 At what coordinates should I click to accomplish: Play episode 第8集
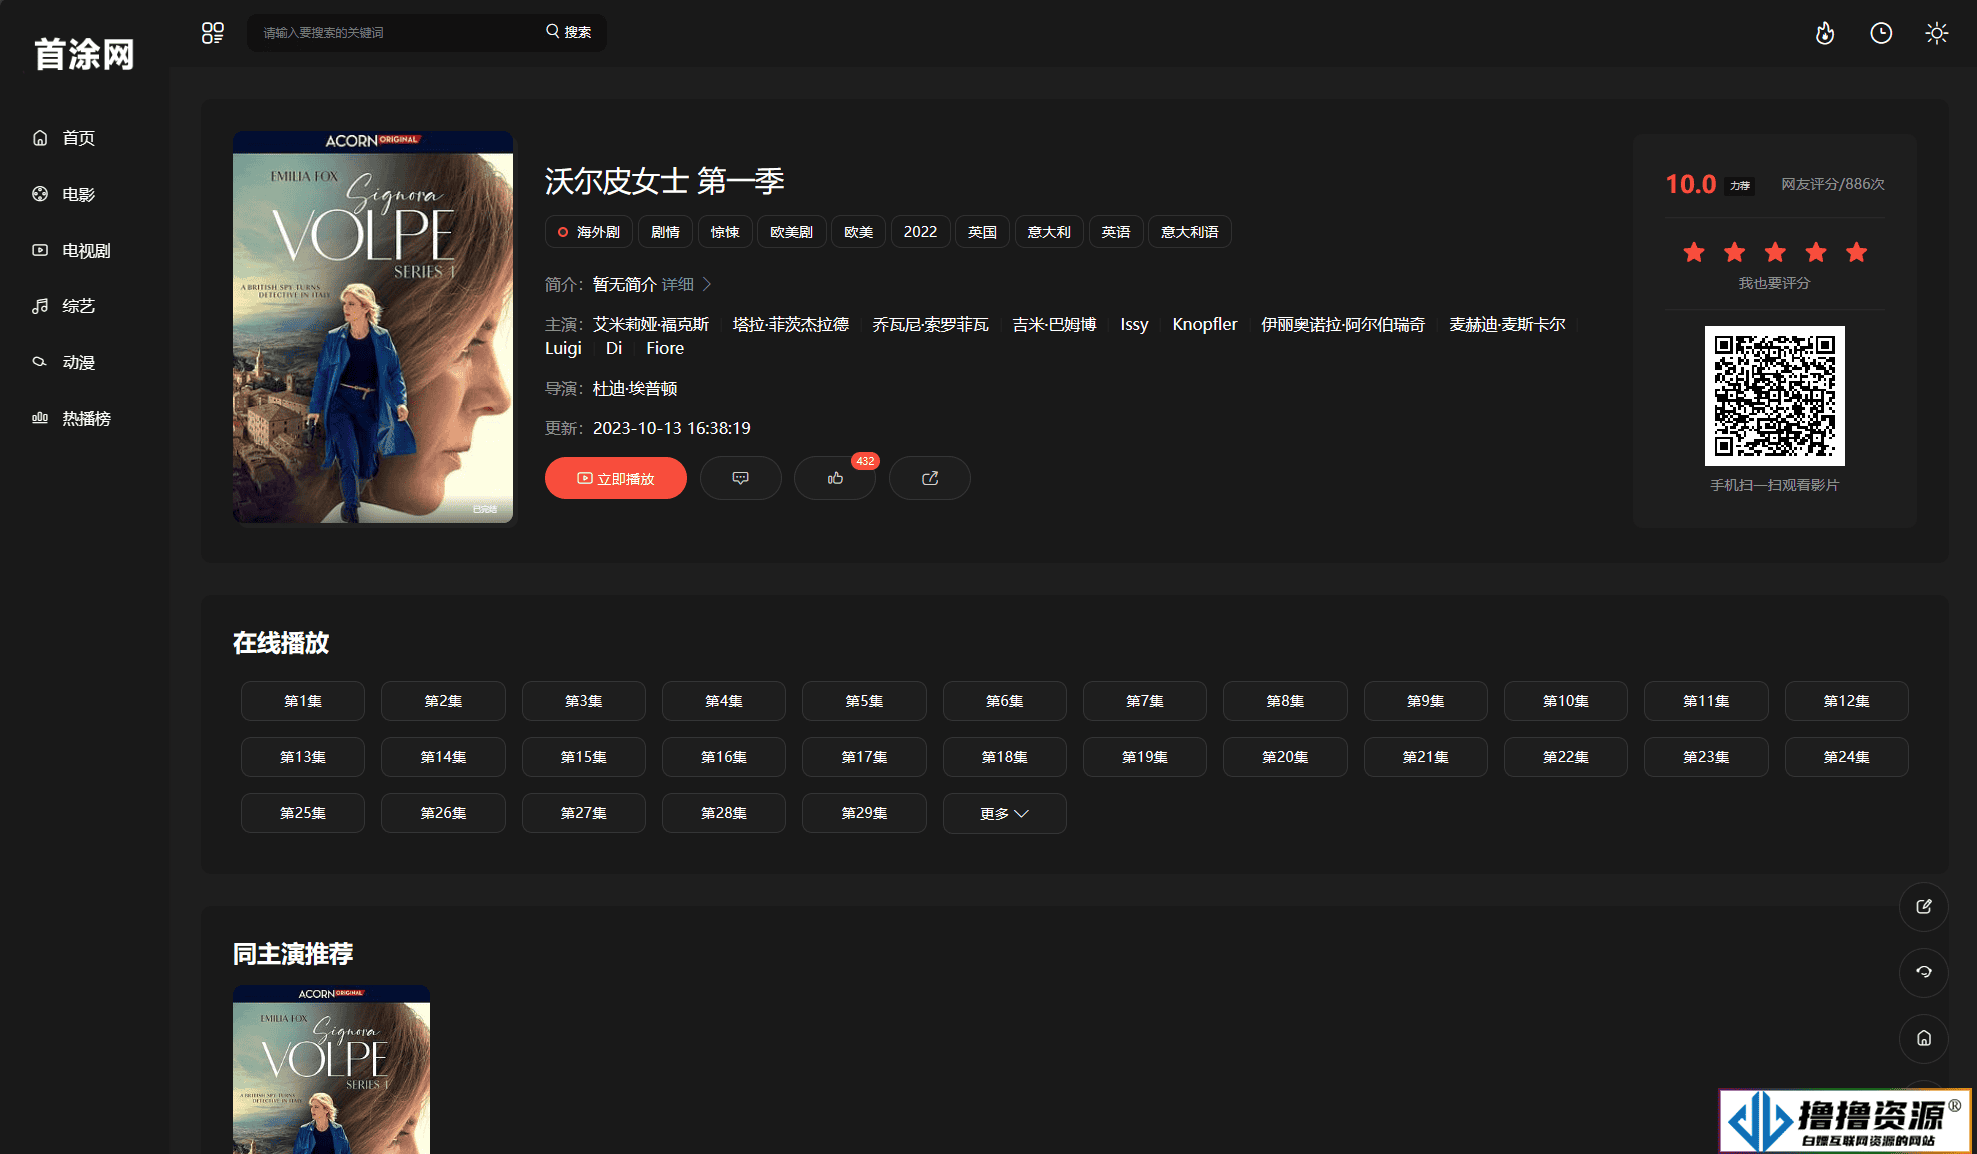coord(1285,701)
